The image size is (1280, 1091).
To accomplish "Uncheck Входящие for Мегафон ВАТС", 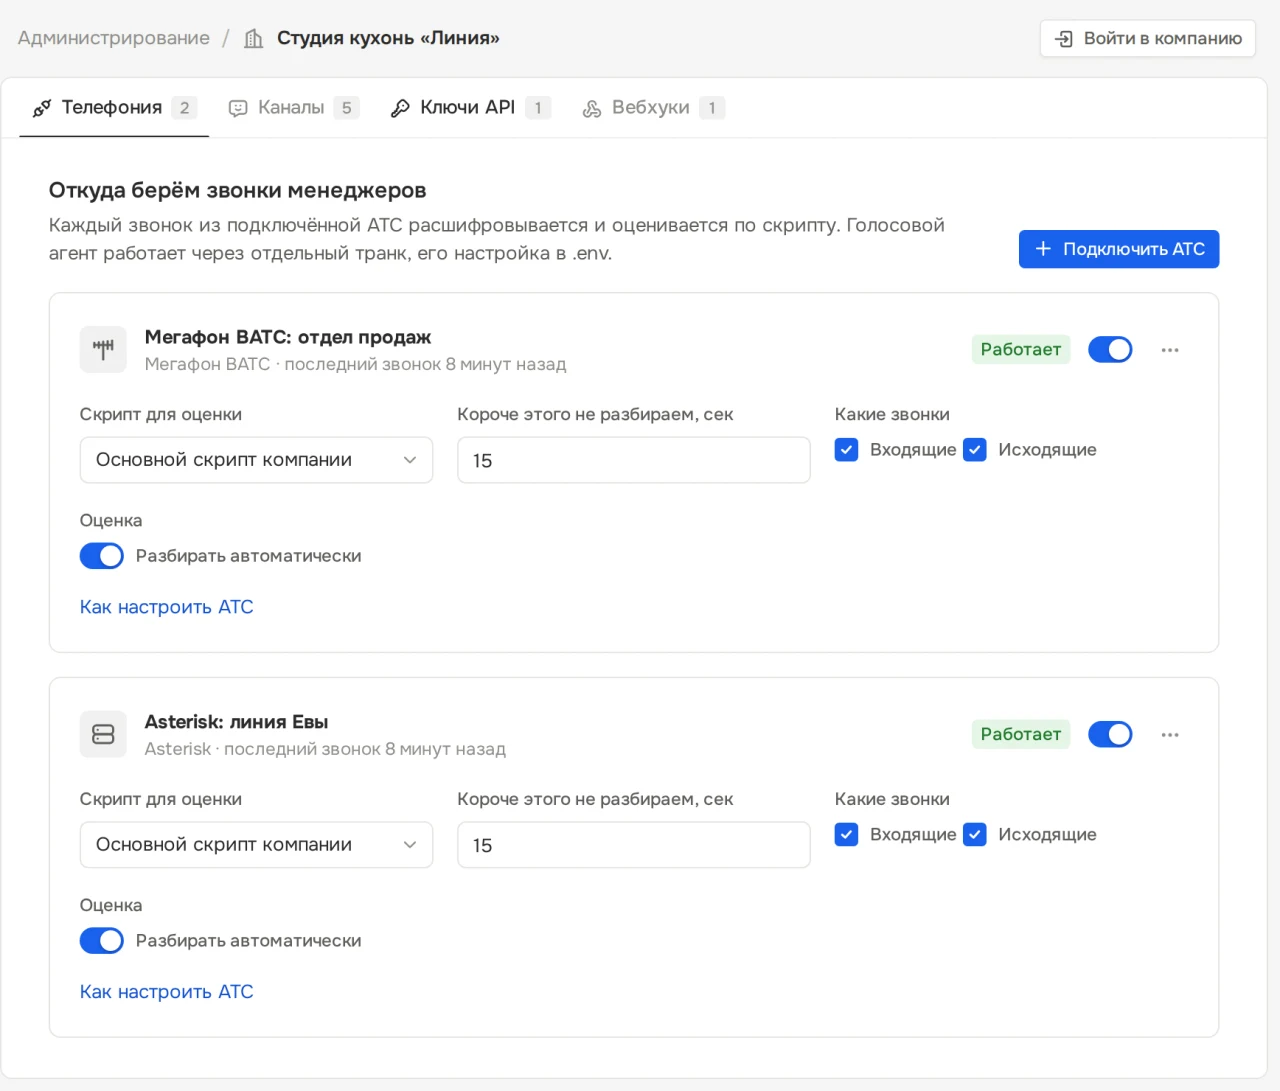I will [x=846, y=450].
